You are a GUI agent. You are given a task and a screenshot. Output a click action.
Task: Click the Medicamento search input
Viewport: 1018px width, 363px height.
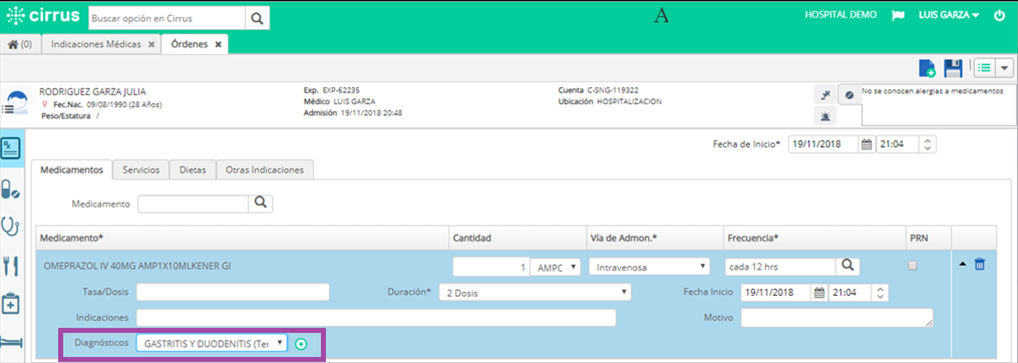[x=193, y=203]
